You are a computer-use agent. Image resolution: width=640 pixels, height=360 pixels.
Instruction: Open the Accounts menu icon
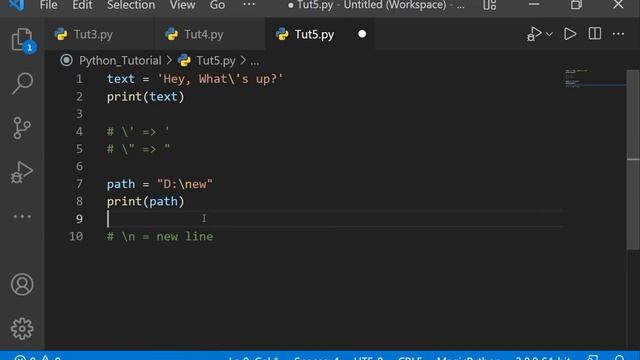(22, 284)
